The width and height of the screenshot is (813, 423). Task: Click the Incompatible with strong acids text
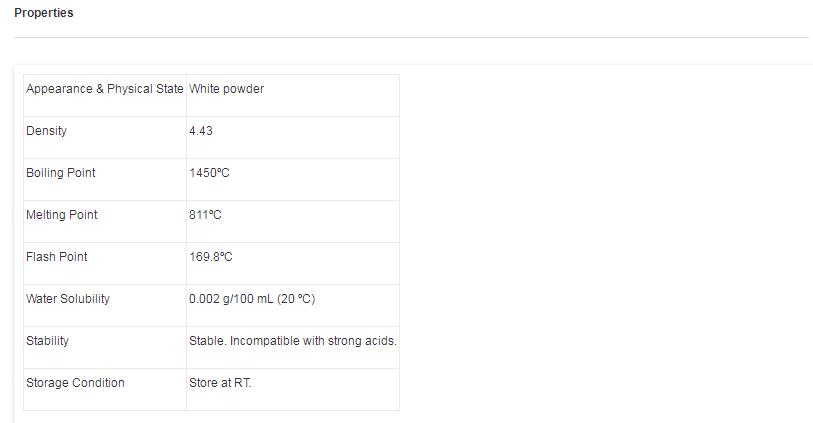(x=314, y=341)
